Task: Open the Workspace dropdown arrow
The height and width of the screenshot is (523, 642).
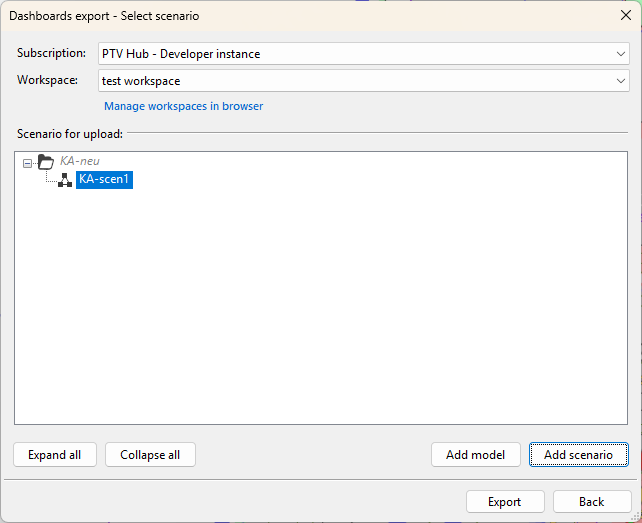Action: click(621, 81)
